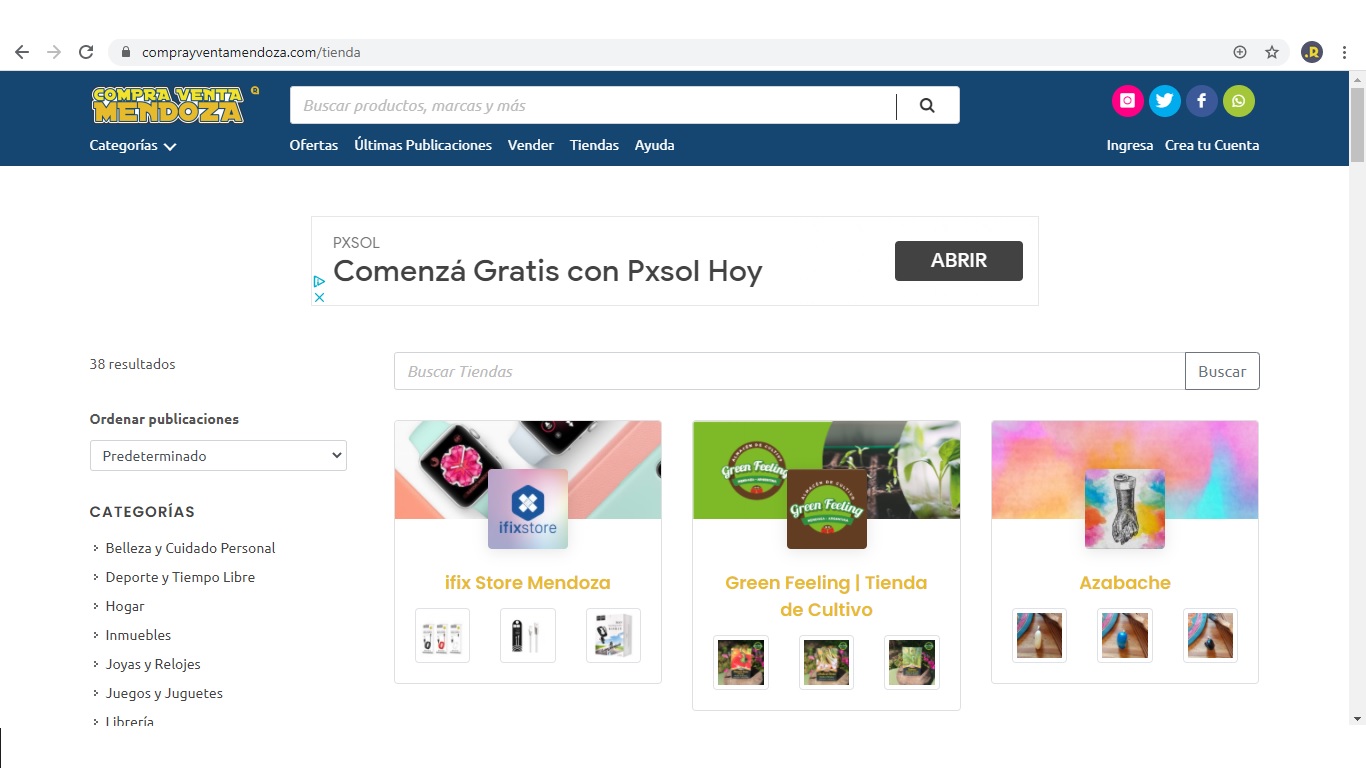This screenshot has width=1366, height=768.
Task: Click the ifixstore logo on the store card
Action: click(x=527, y=508)
